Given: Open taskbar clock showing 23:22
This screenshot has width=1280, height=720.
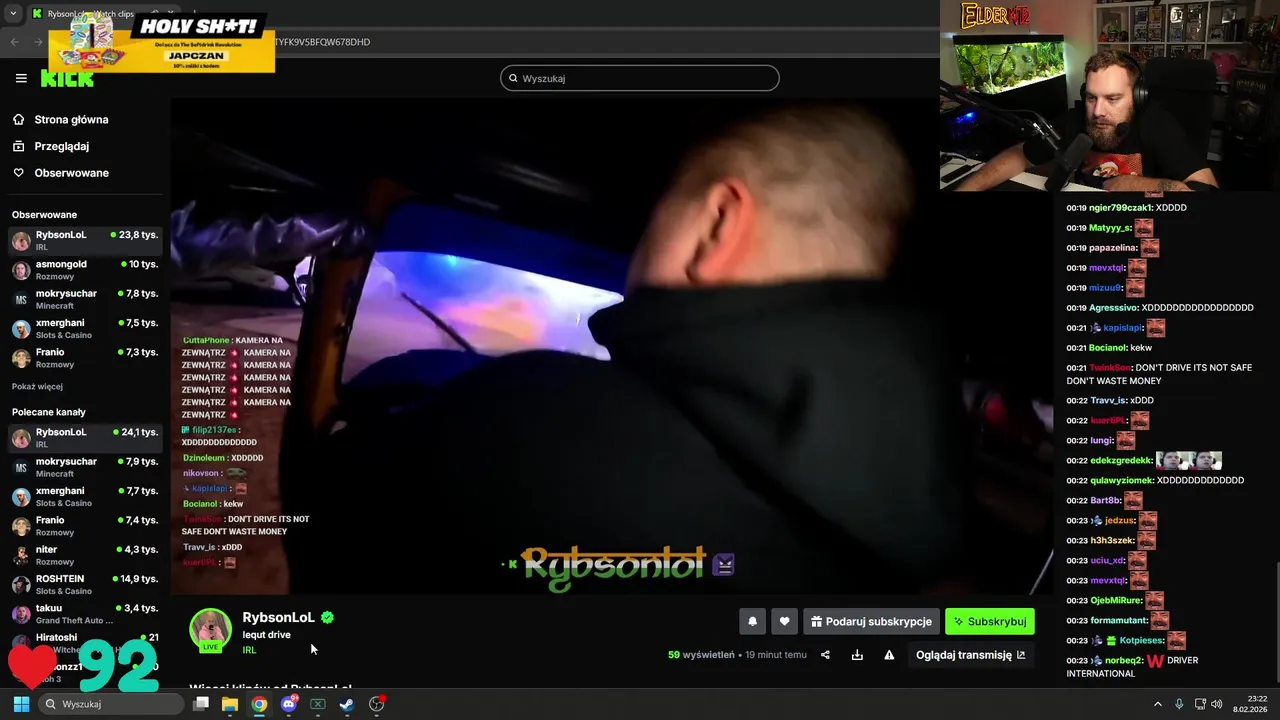Looking at the screenshot, I should pos(1249,704).
